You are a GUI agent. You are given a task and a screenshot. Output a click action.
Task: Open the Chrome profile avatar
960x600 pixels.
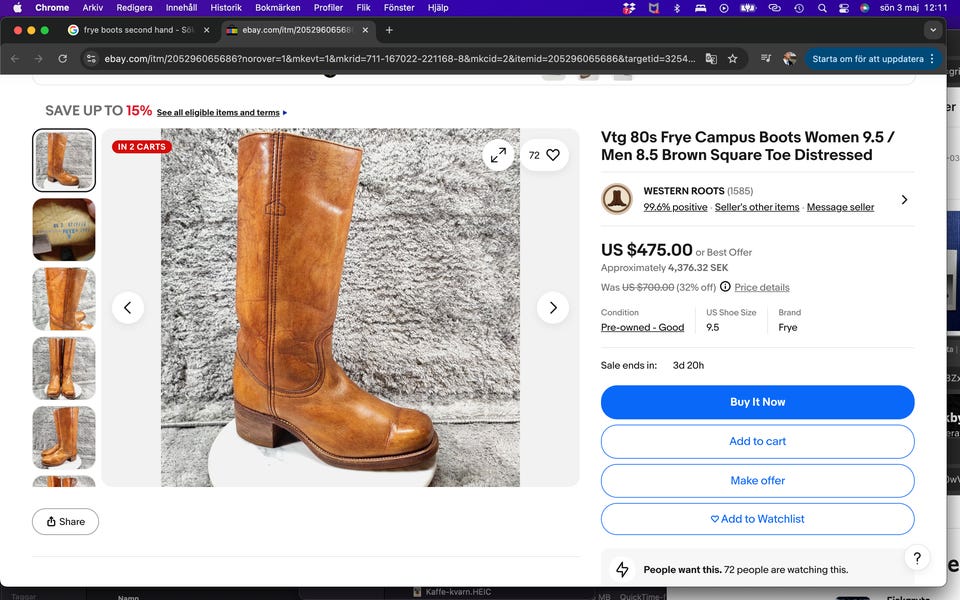click(x=790, y=59)
